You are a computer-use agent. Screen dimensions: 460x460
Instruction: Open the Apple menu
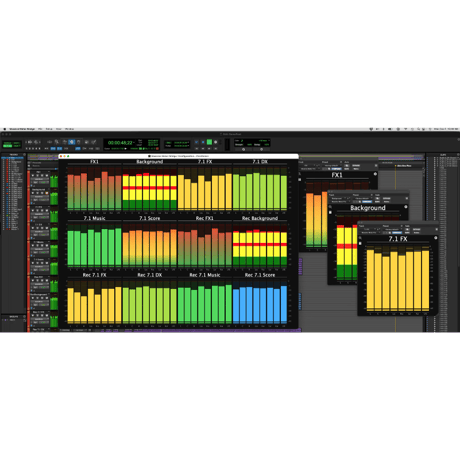pyautogui.click(x=5, y=129)
